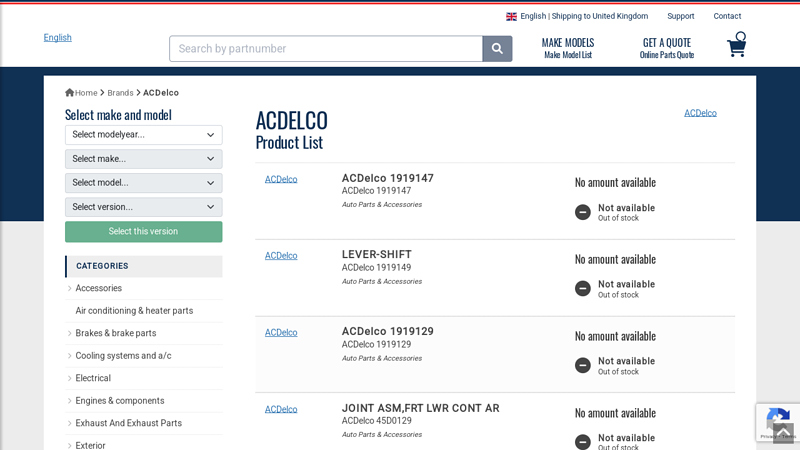Open the LEVER-SHIFT product title
Image resolution: width=800 pixels, height=450 pixels.
coord(377,255)
